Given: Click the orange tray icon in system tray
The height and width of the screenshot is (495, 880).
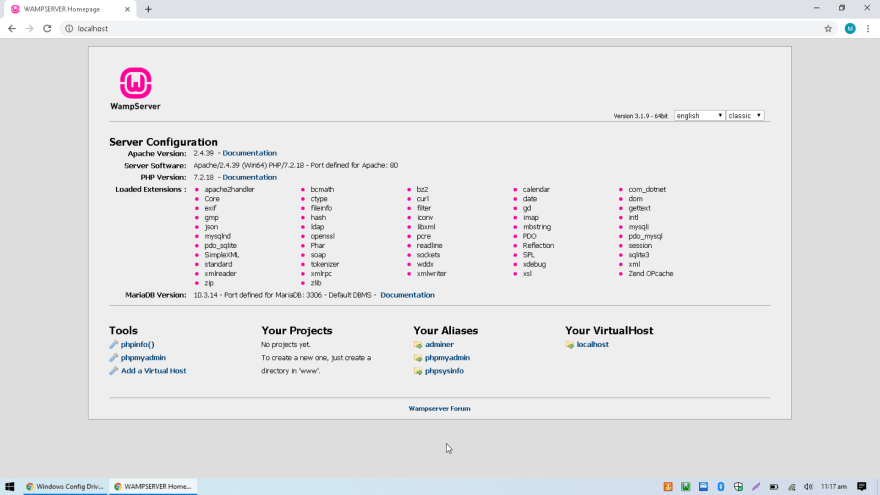Looking at the screenshot, I should [x=668, y=487].
